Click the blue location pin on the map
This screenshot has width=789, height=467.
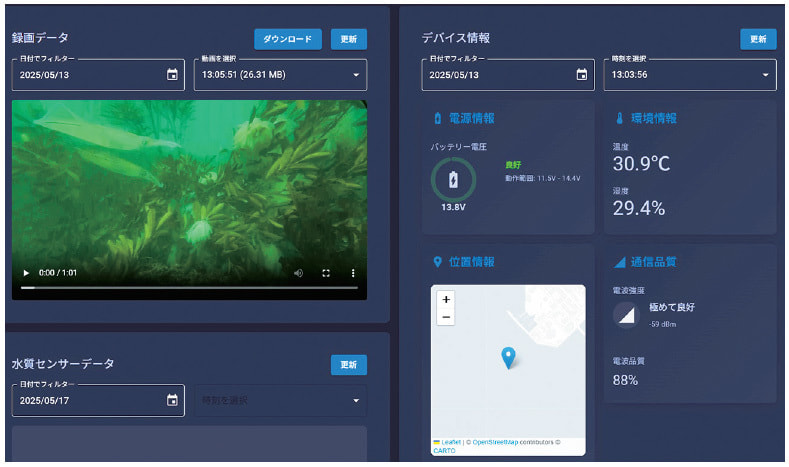coord(508,357)
